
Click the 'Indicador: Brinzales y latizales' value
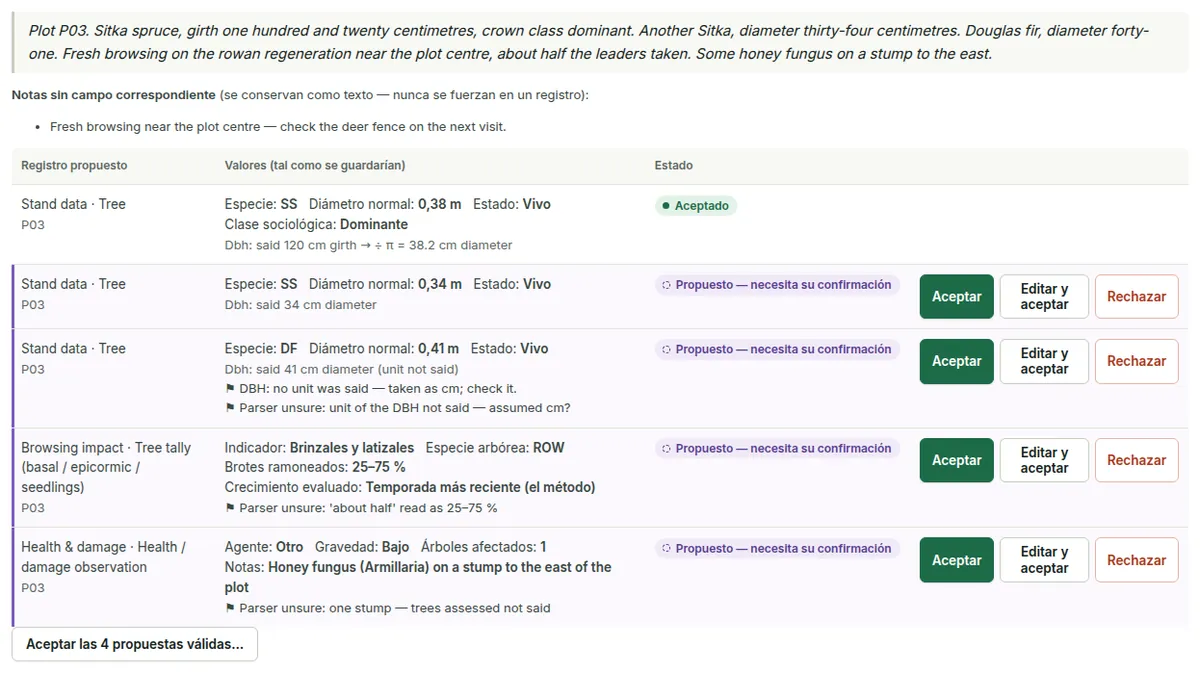tap(320, 448)
